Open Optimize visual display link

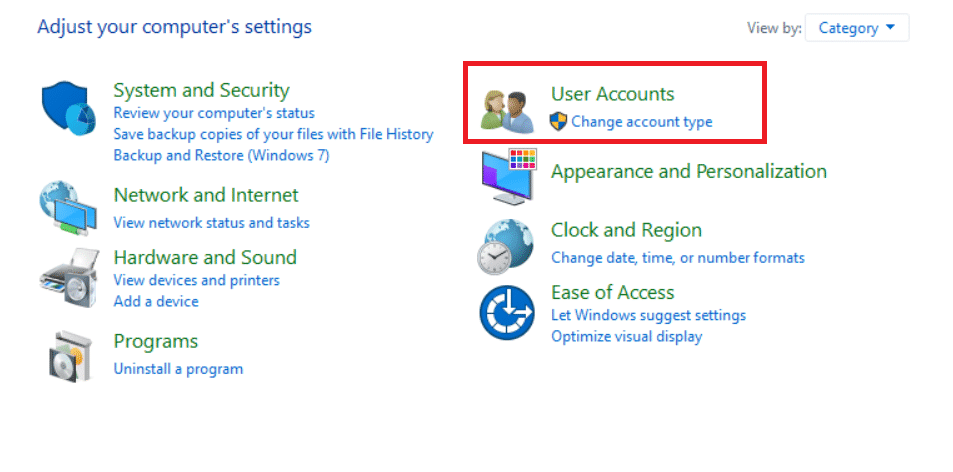(626, 336)
